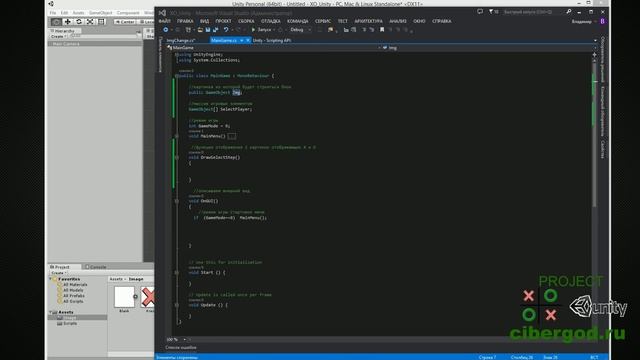Switch to Unity Hierarchy tab

[x=64, y=31]
